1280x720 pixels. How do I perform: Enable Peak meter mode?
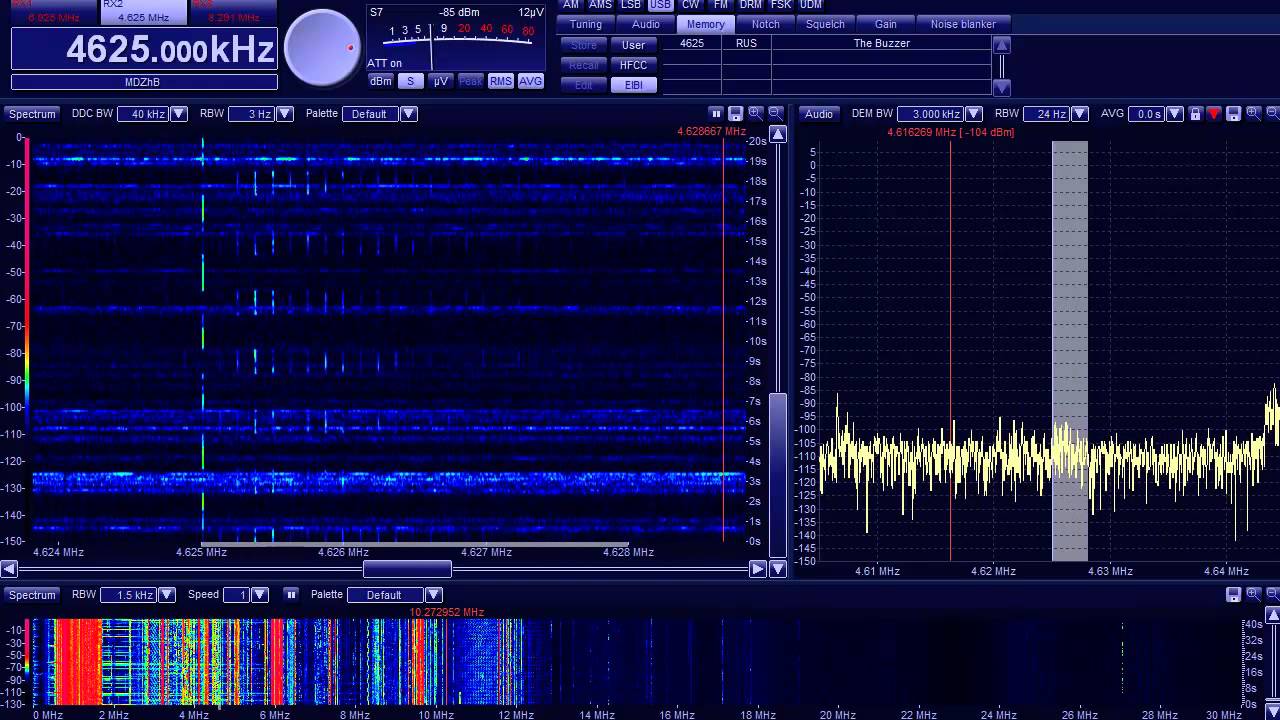471,81
